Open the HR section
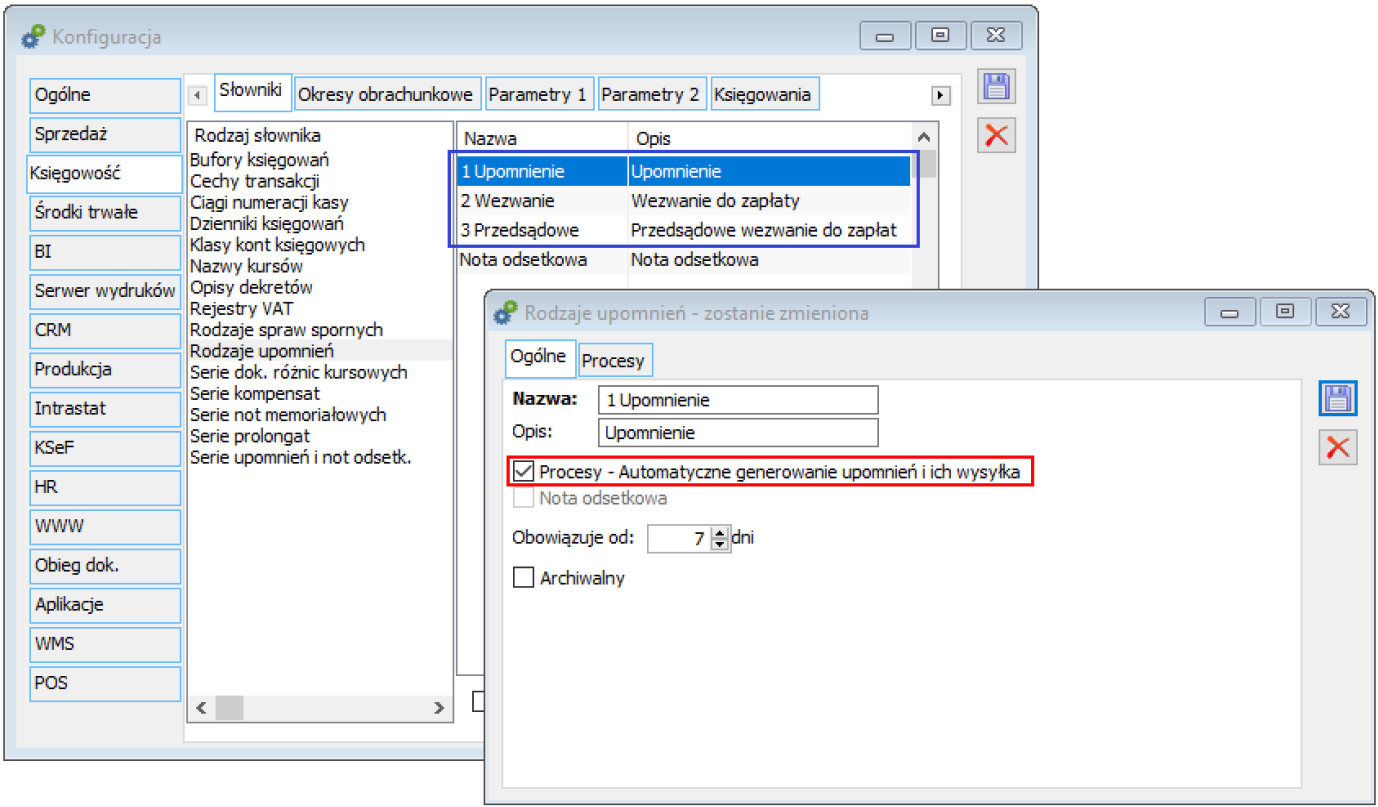This screenshot has height=807, width=1378. click(105, 487)
